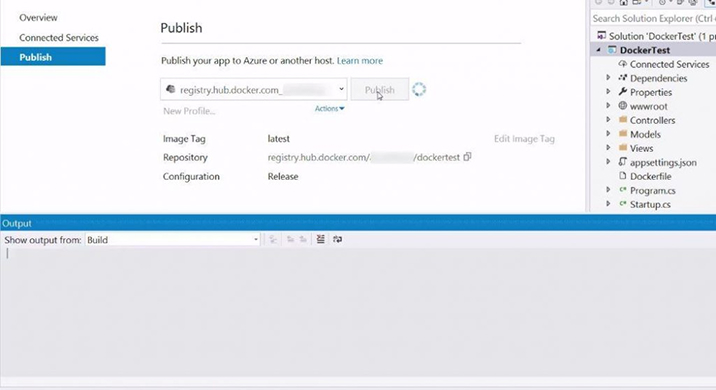
Task: Click the Properties wrench icon
Action: [622, 92]
